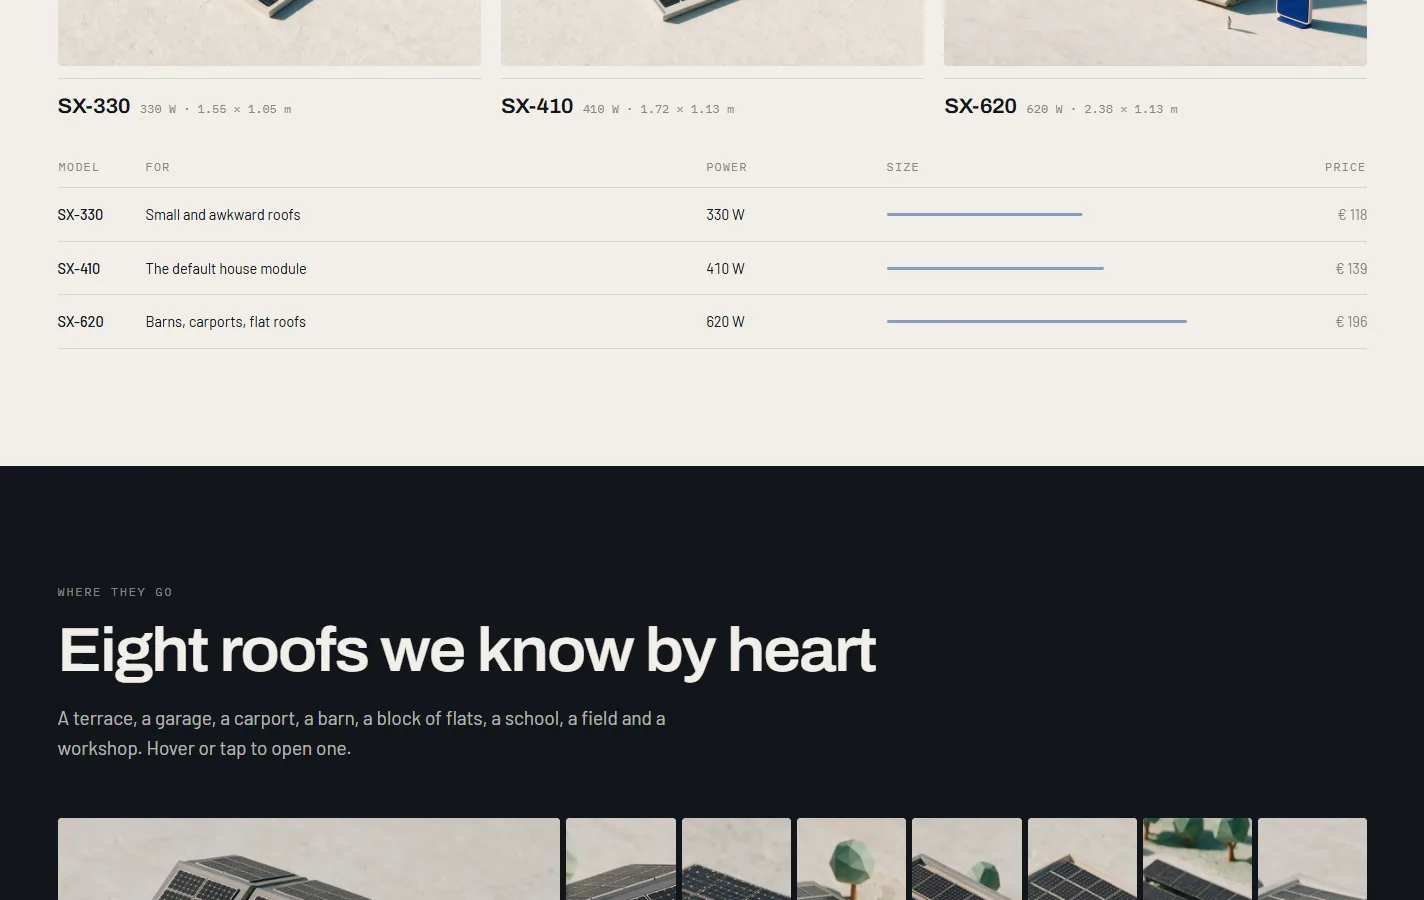The height and width of the screenshot is (900, 1424).
Task: Click the "WHERE THEY GO" section label
Action: pos(115,593)
